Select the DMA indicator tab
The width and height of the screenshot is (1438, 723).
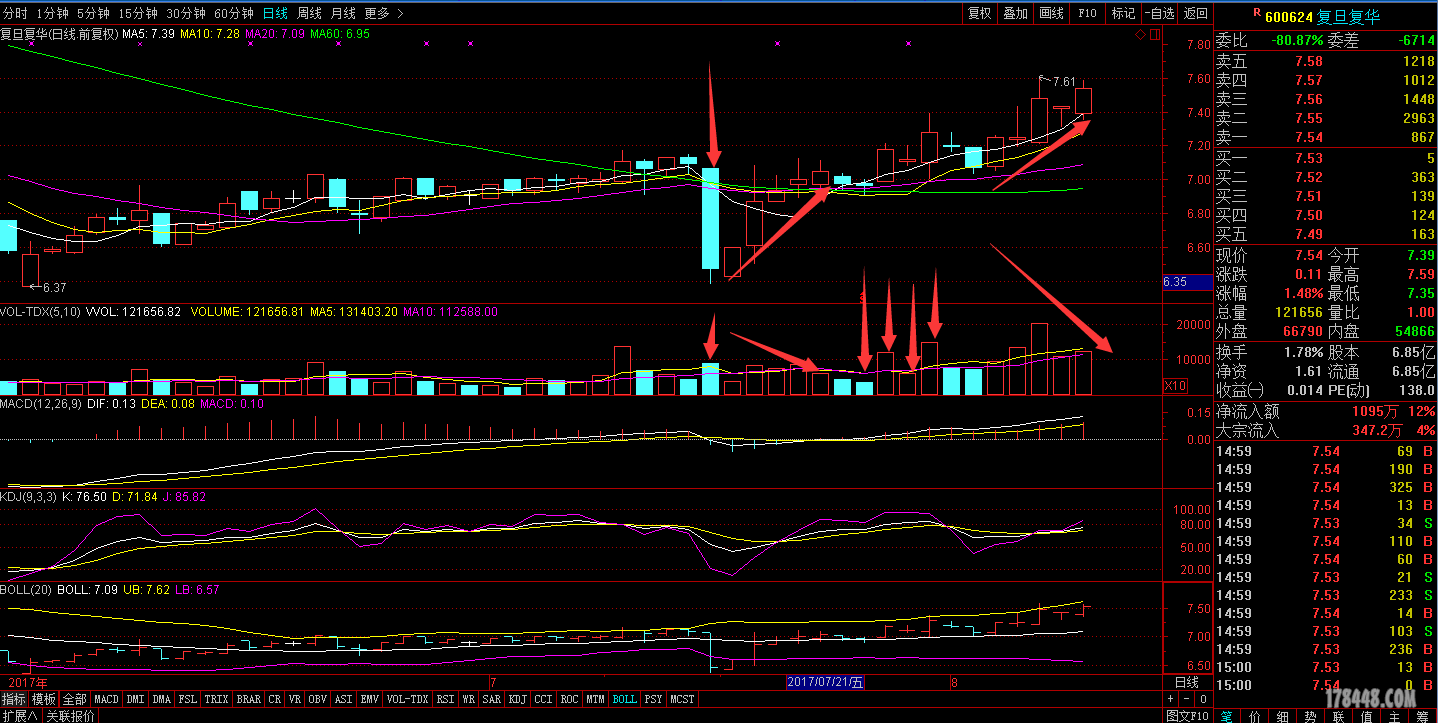click(162, 699)
